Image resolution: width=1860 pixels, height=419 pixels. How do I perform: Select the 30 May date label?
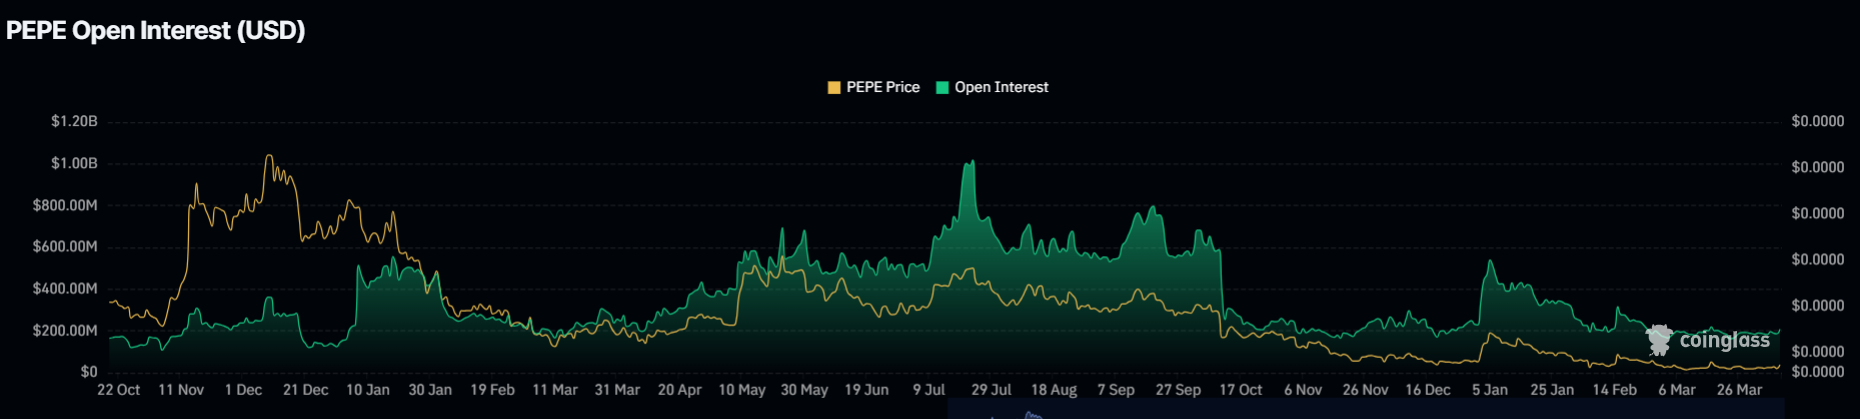click(804, 390)
